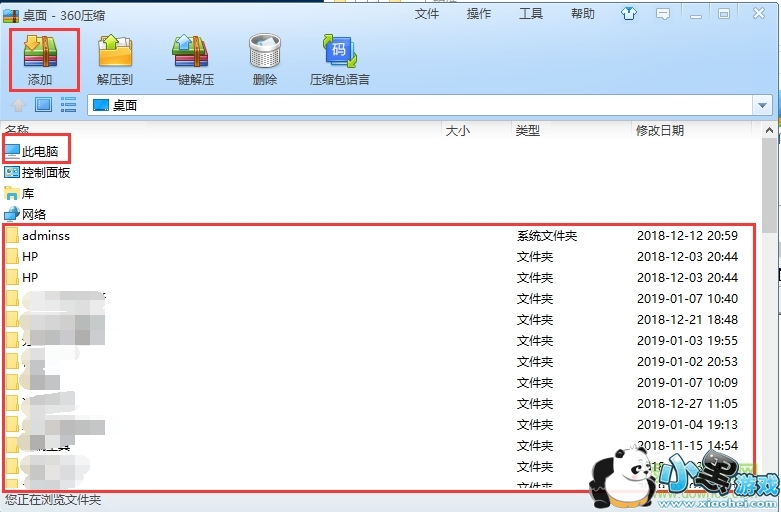781x512 pixels.
Task: Click the 删除 (Delete) trash icon
Action: (x=264, y=51)
